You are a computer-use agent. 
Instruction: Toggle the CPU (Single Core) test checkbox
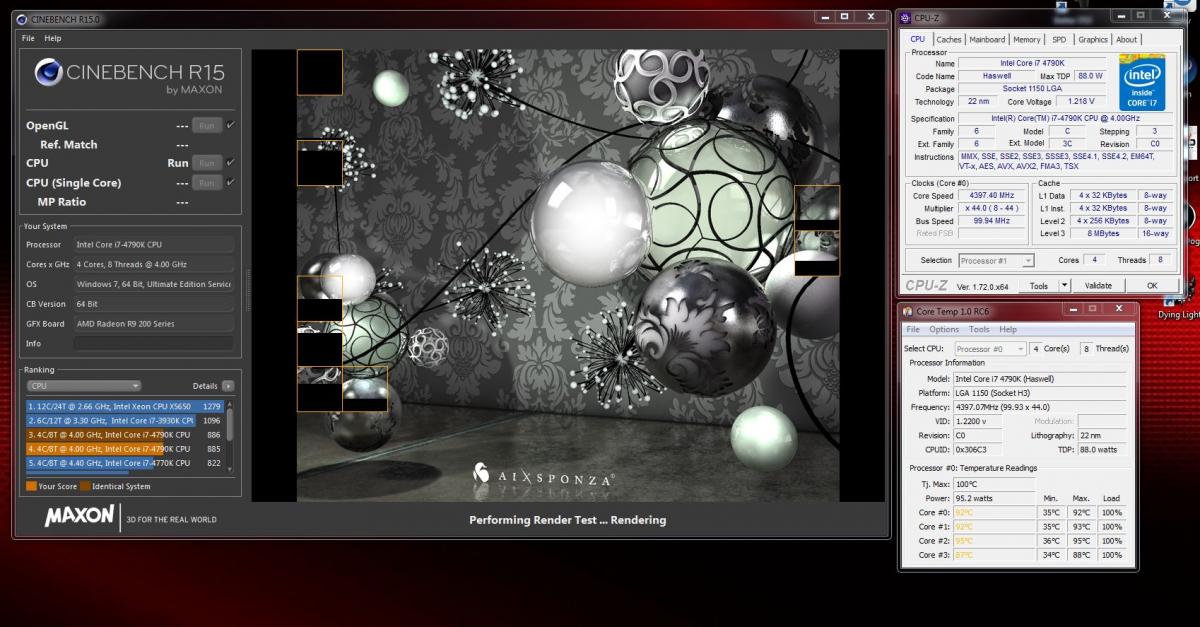point(231,182)
